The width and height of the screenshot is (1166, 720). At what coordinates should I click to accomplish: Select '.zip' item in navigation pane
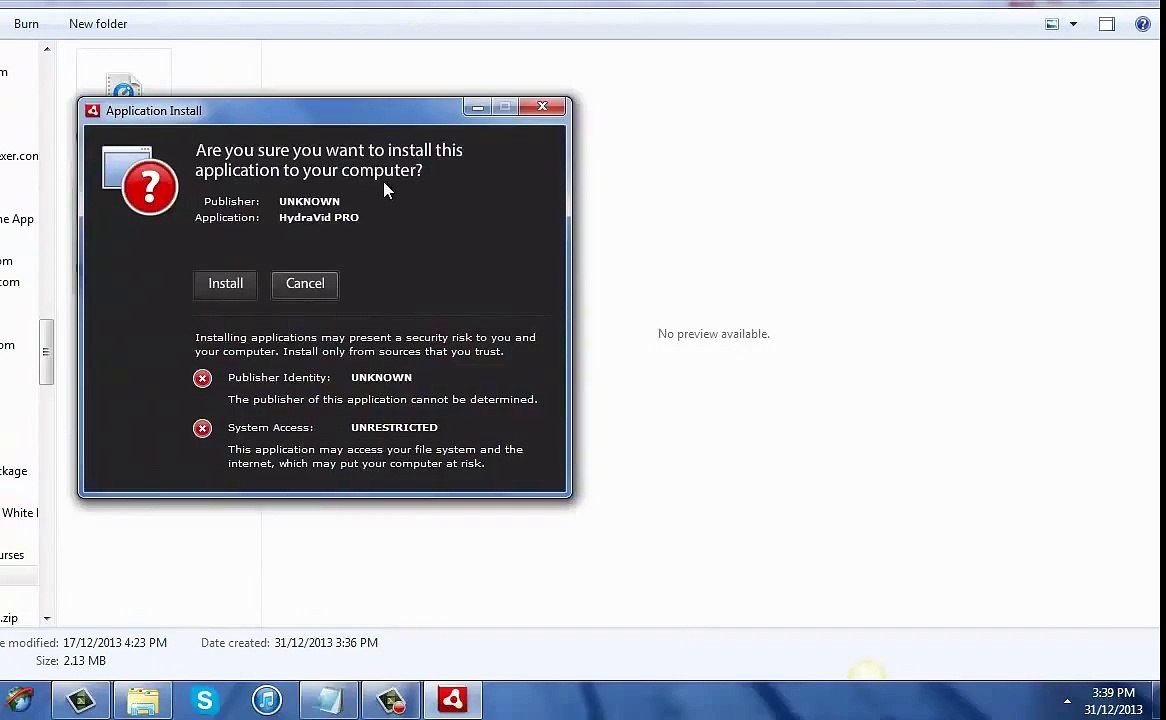click(x=9, y=618)
